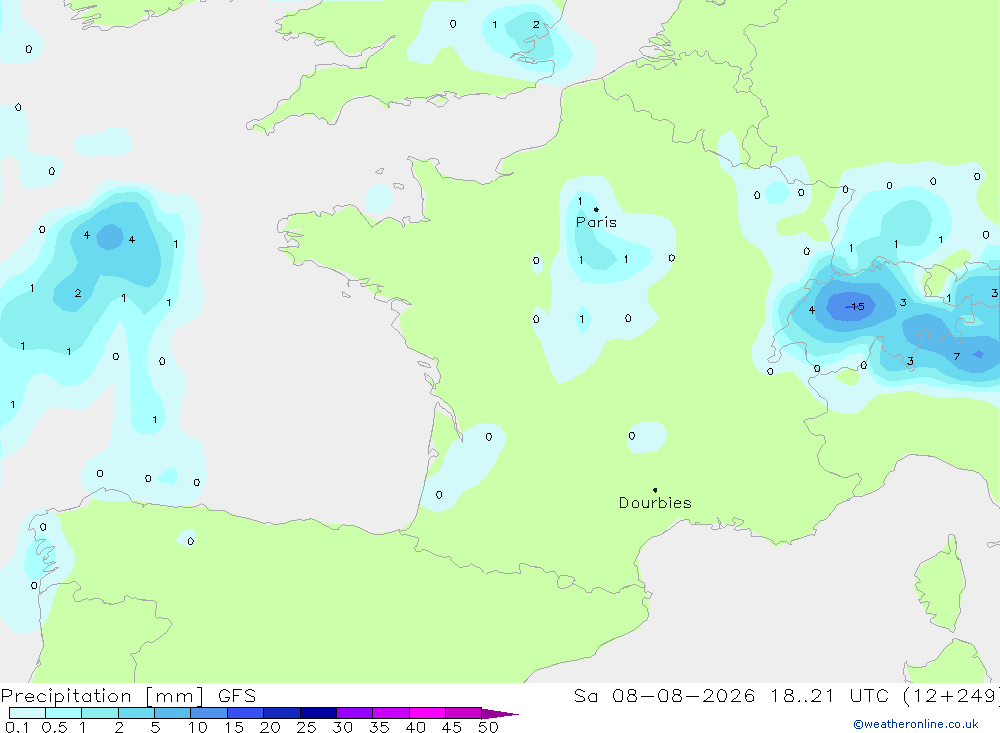This screenshot has width=1000, height=733.
Task: Click the 0.1 legend scale number
Action: (x=17, y=727)
